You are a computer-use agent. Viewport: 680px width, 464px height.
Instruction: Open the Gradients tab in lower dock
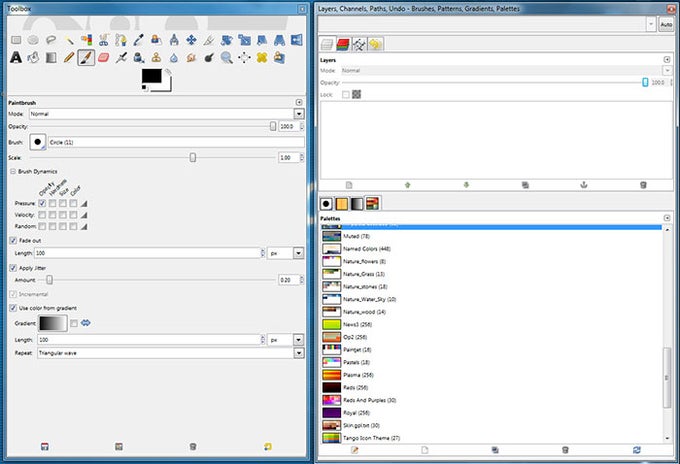[x=358, y=203]
